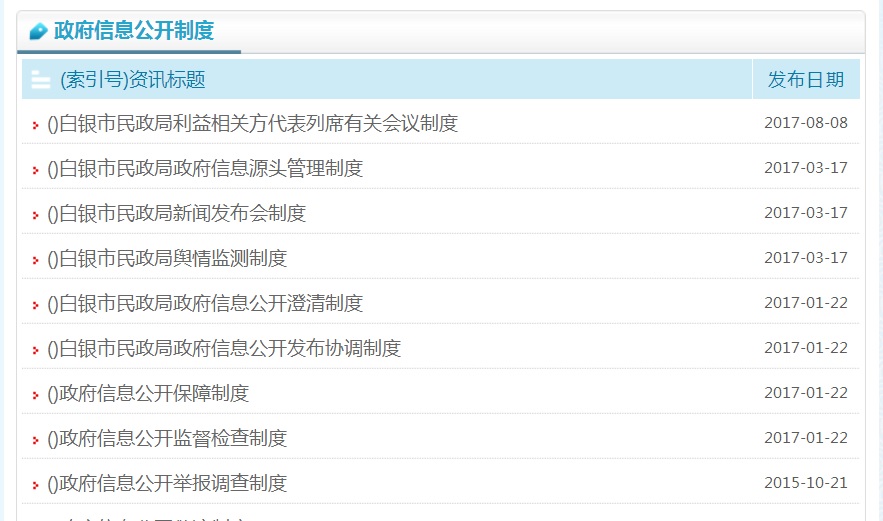Viewport: 883px width, 521px height.
Task: Click red arrow bullet before 政府信息公开保障制度
Action: coord(36,395)
